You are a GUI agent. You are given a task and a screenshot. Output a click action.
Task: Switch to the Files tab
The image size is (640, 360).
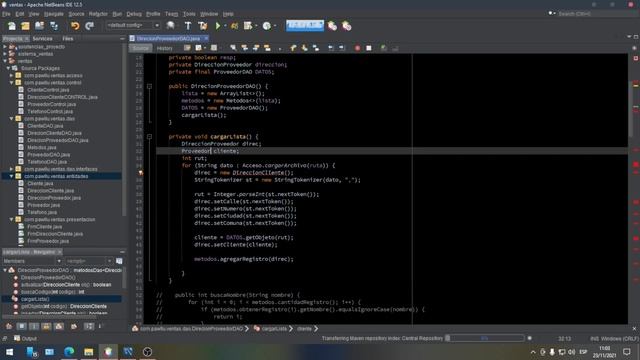68,38
